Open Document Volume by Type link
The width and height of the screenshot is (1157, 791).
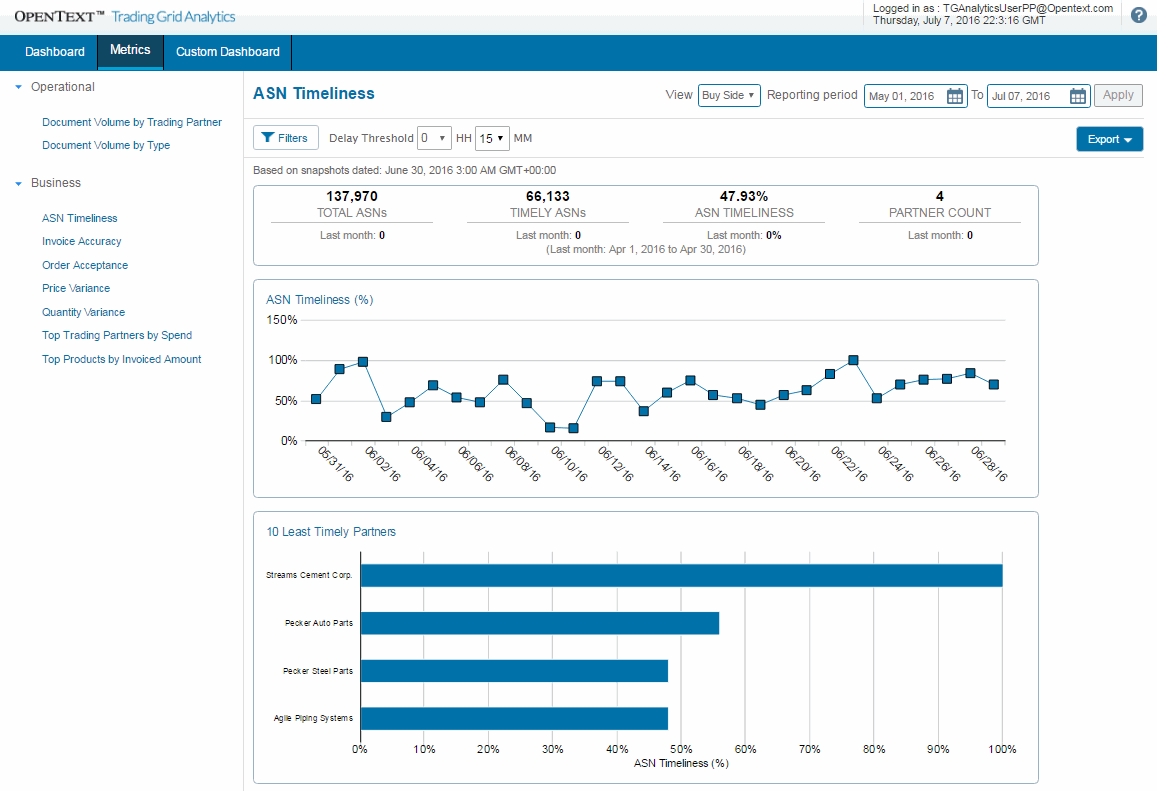click(x=106, y=145)
